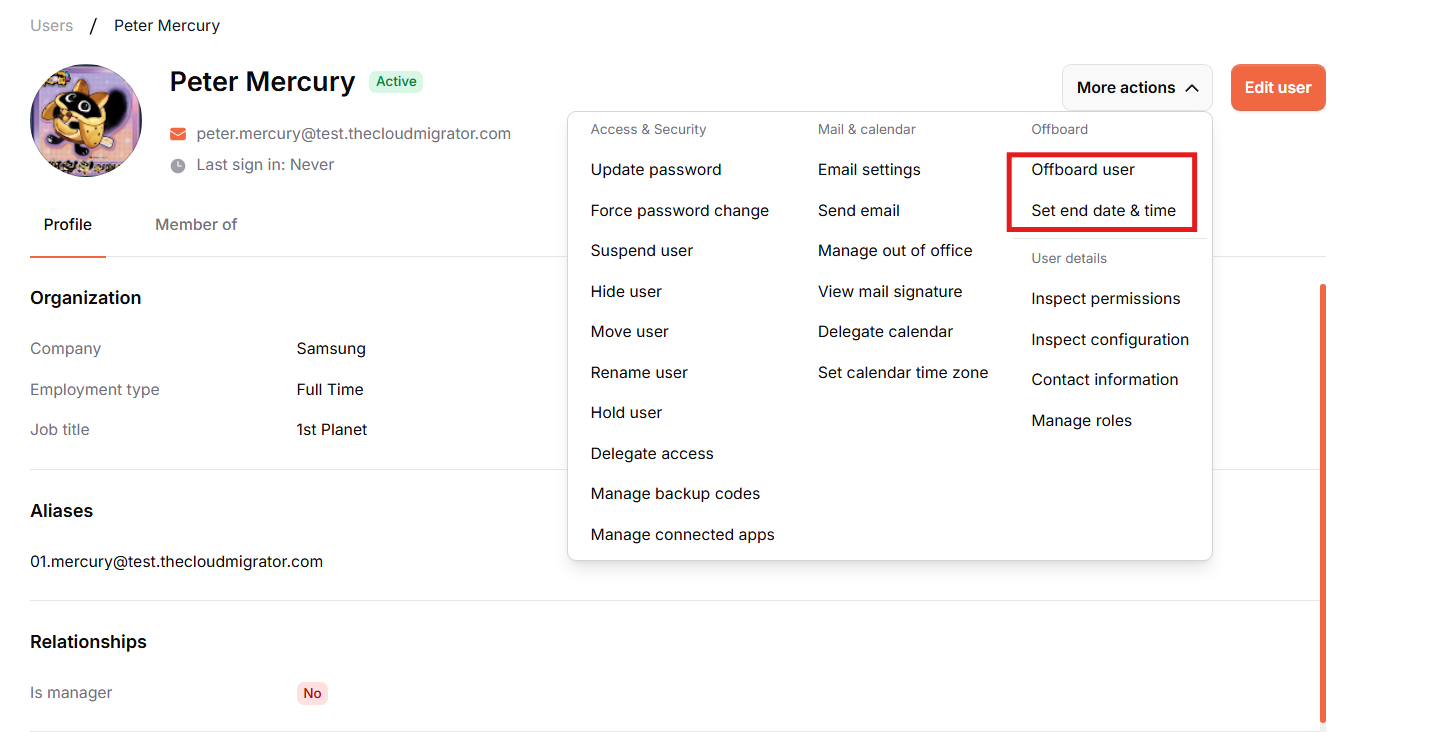This screenshot has height=732, width=1445.
Task: Click Suspend user menu entry
Action: click(642, 251)
